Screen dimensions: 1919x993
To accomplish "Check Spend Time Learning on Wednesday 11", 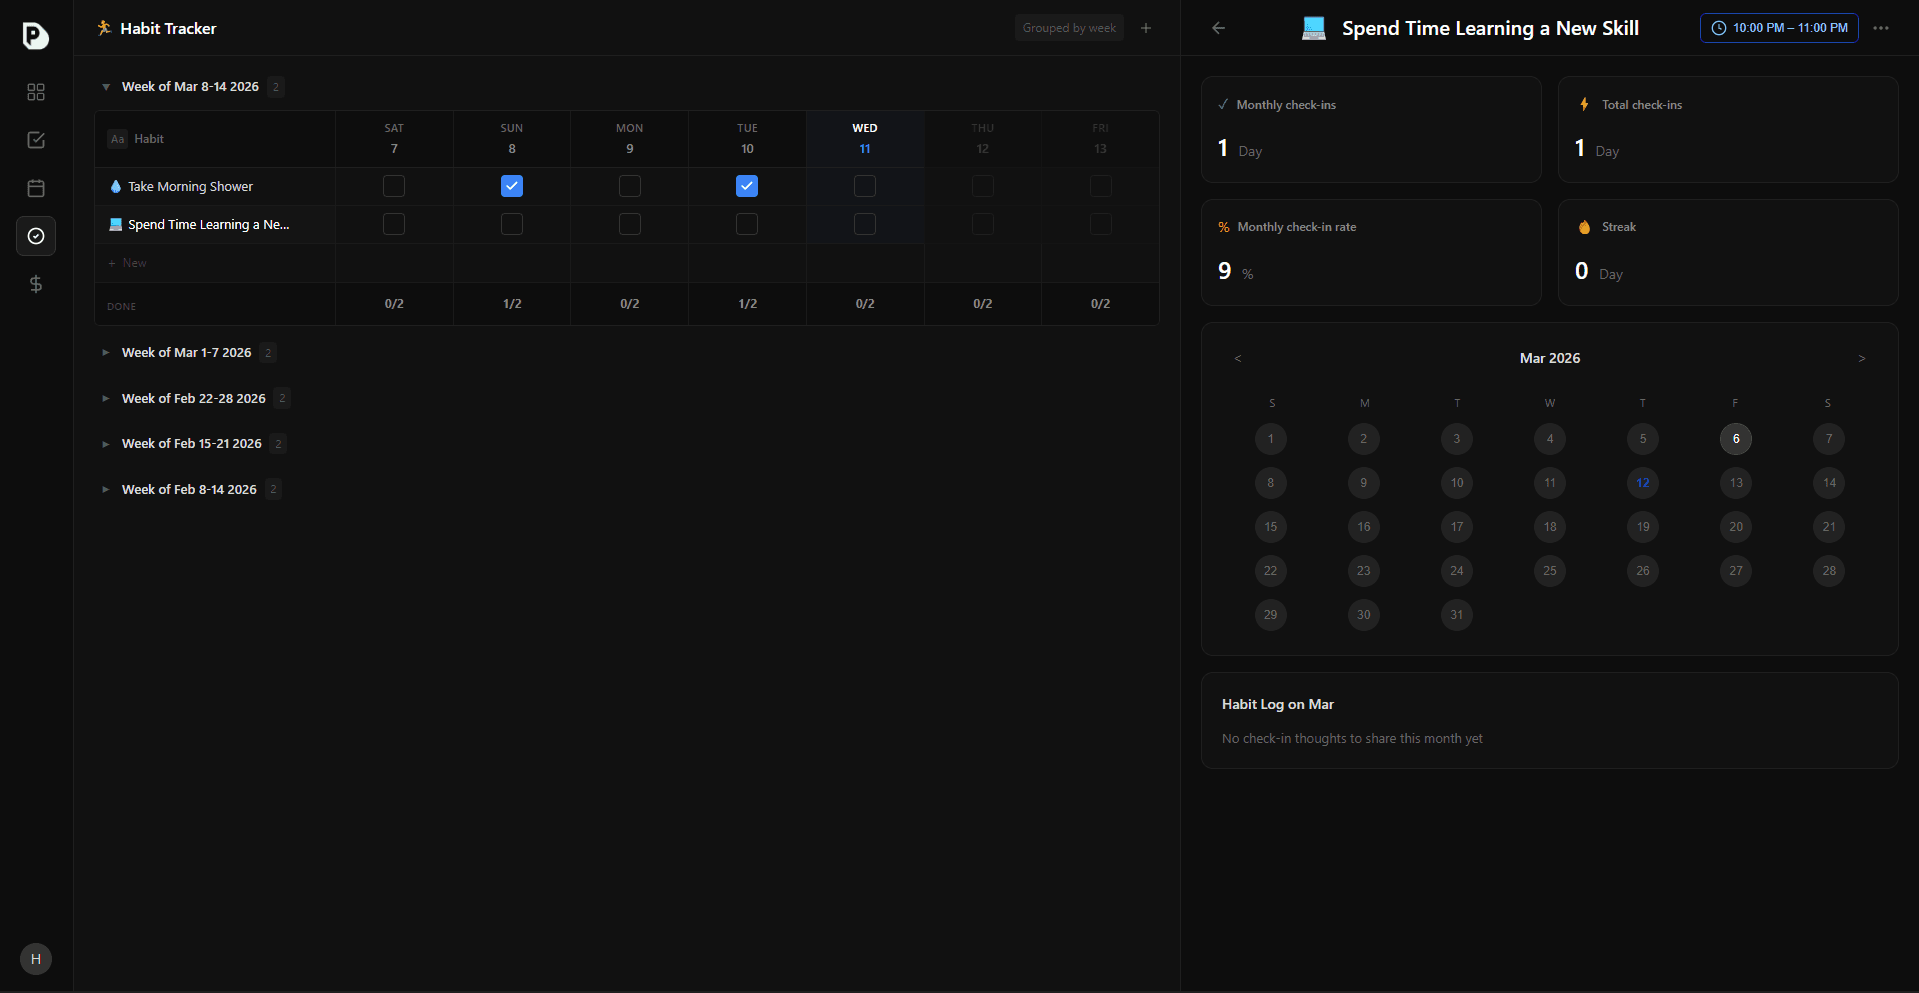I will point(865,224).
